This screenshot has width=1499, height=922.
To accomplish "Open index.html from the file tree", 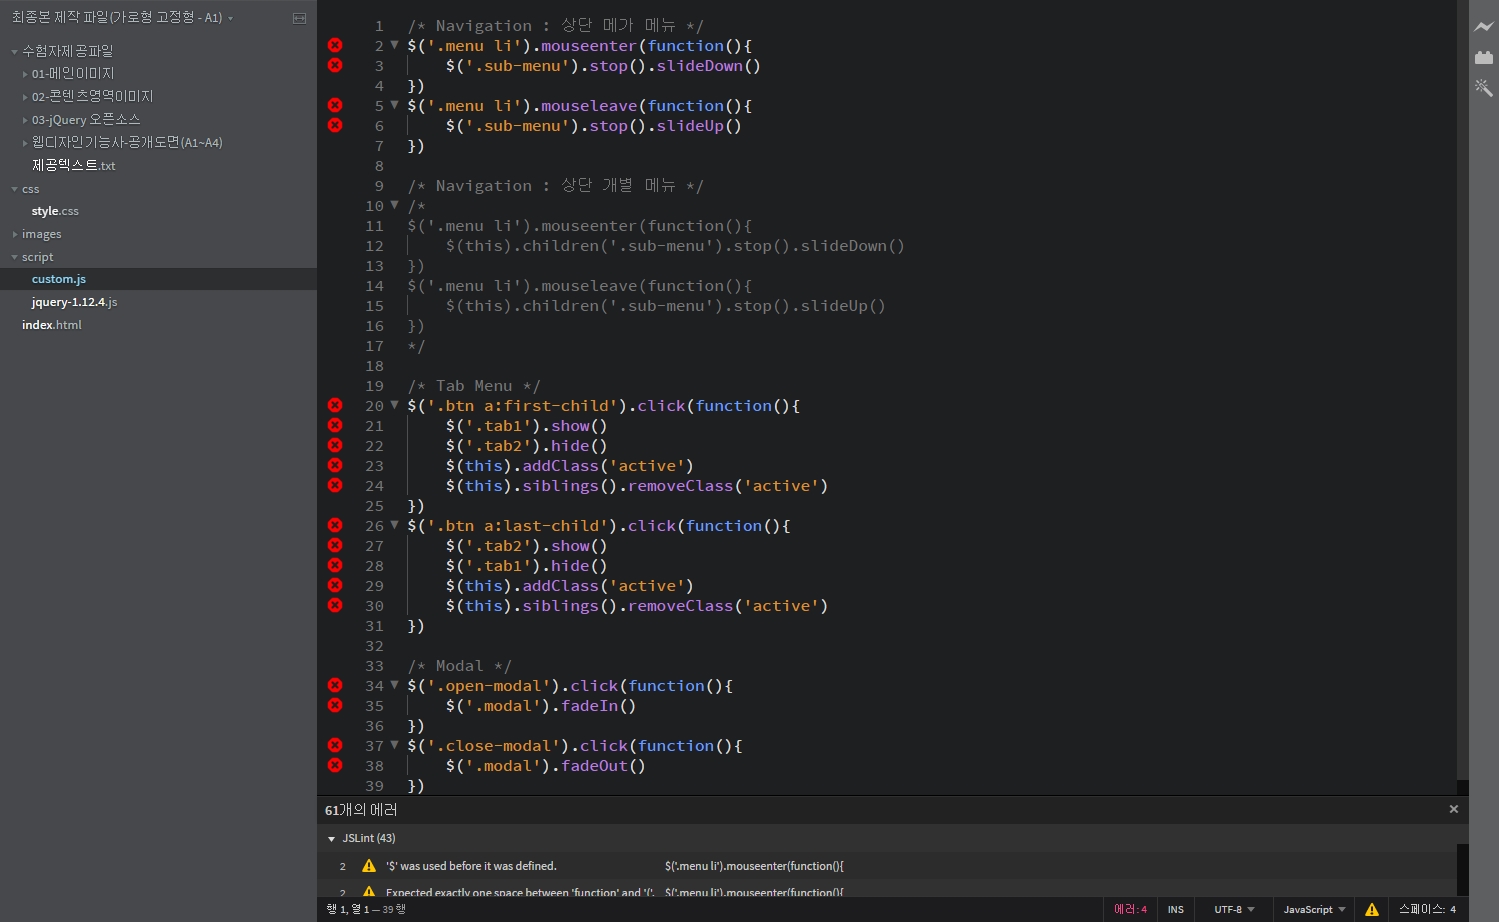I will (x=52, y=325).
